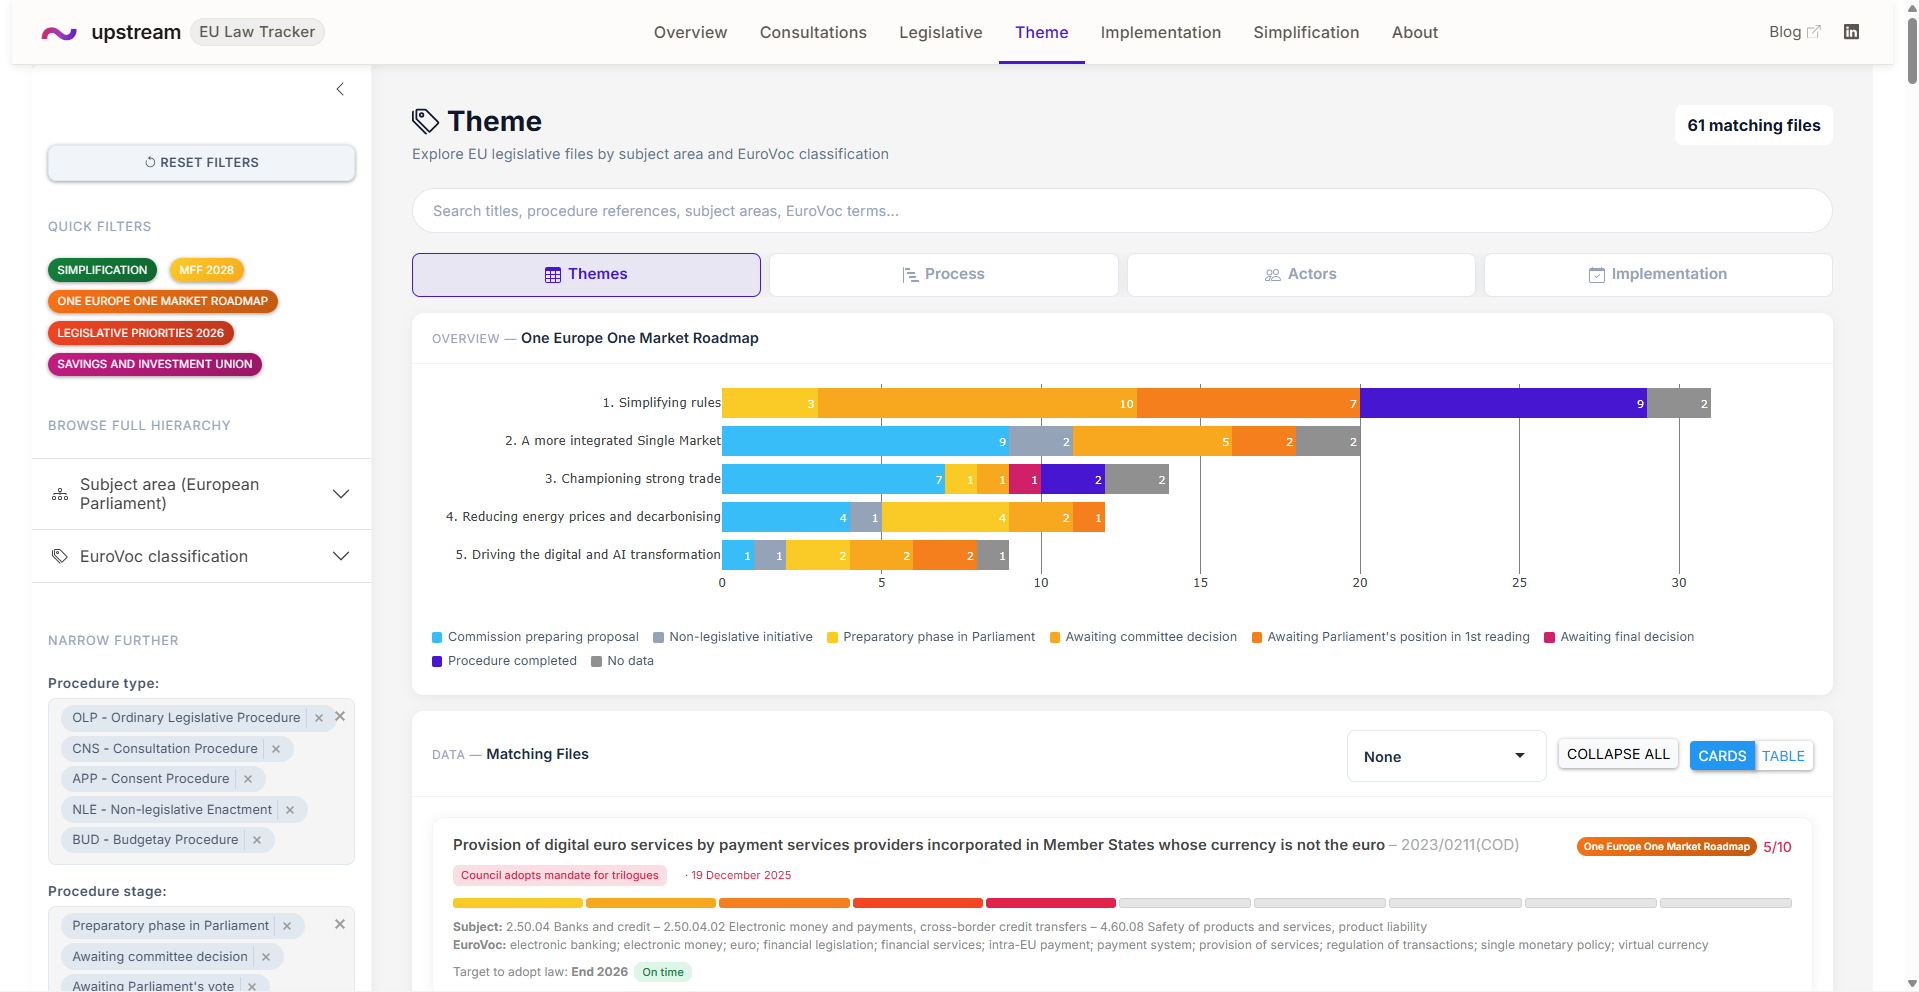
Task: Clear all Procedure stage filters
Action: click(340, 925)
